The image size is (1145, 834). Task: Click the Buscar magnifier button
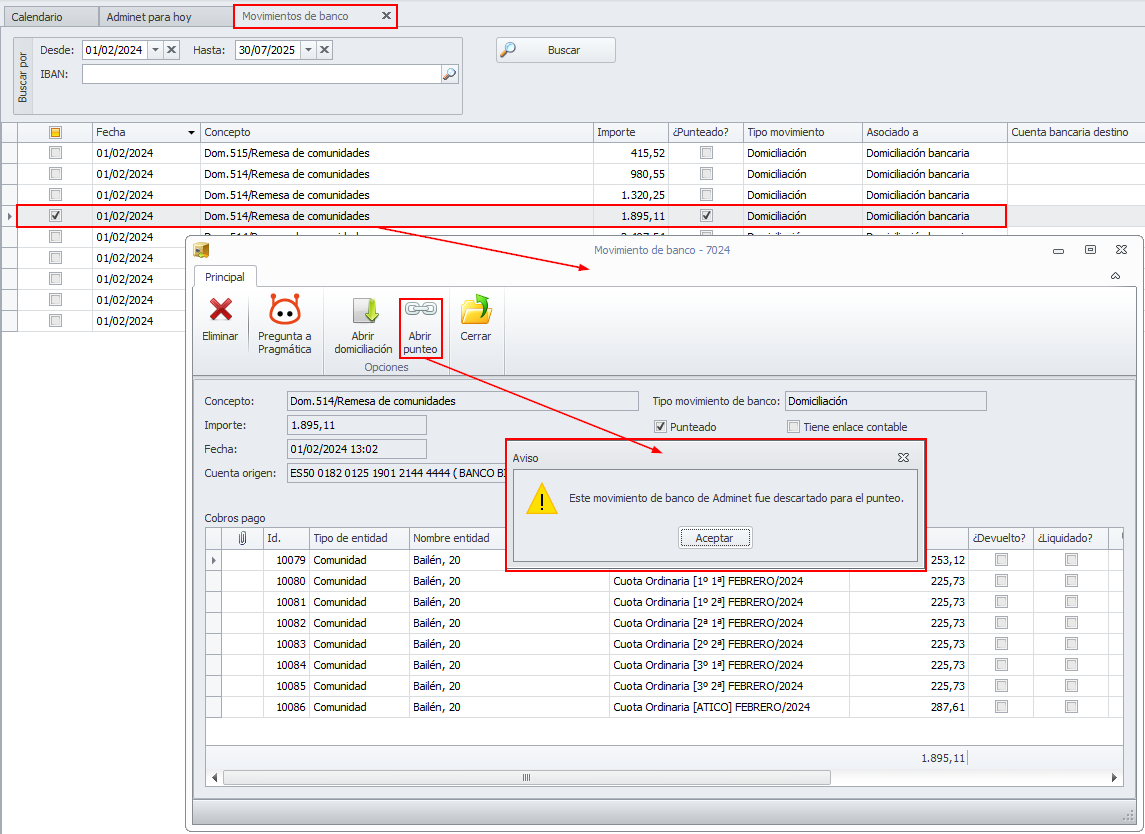(556, 50)
